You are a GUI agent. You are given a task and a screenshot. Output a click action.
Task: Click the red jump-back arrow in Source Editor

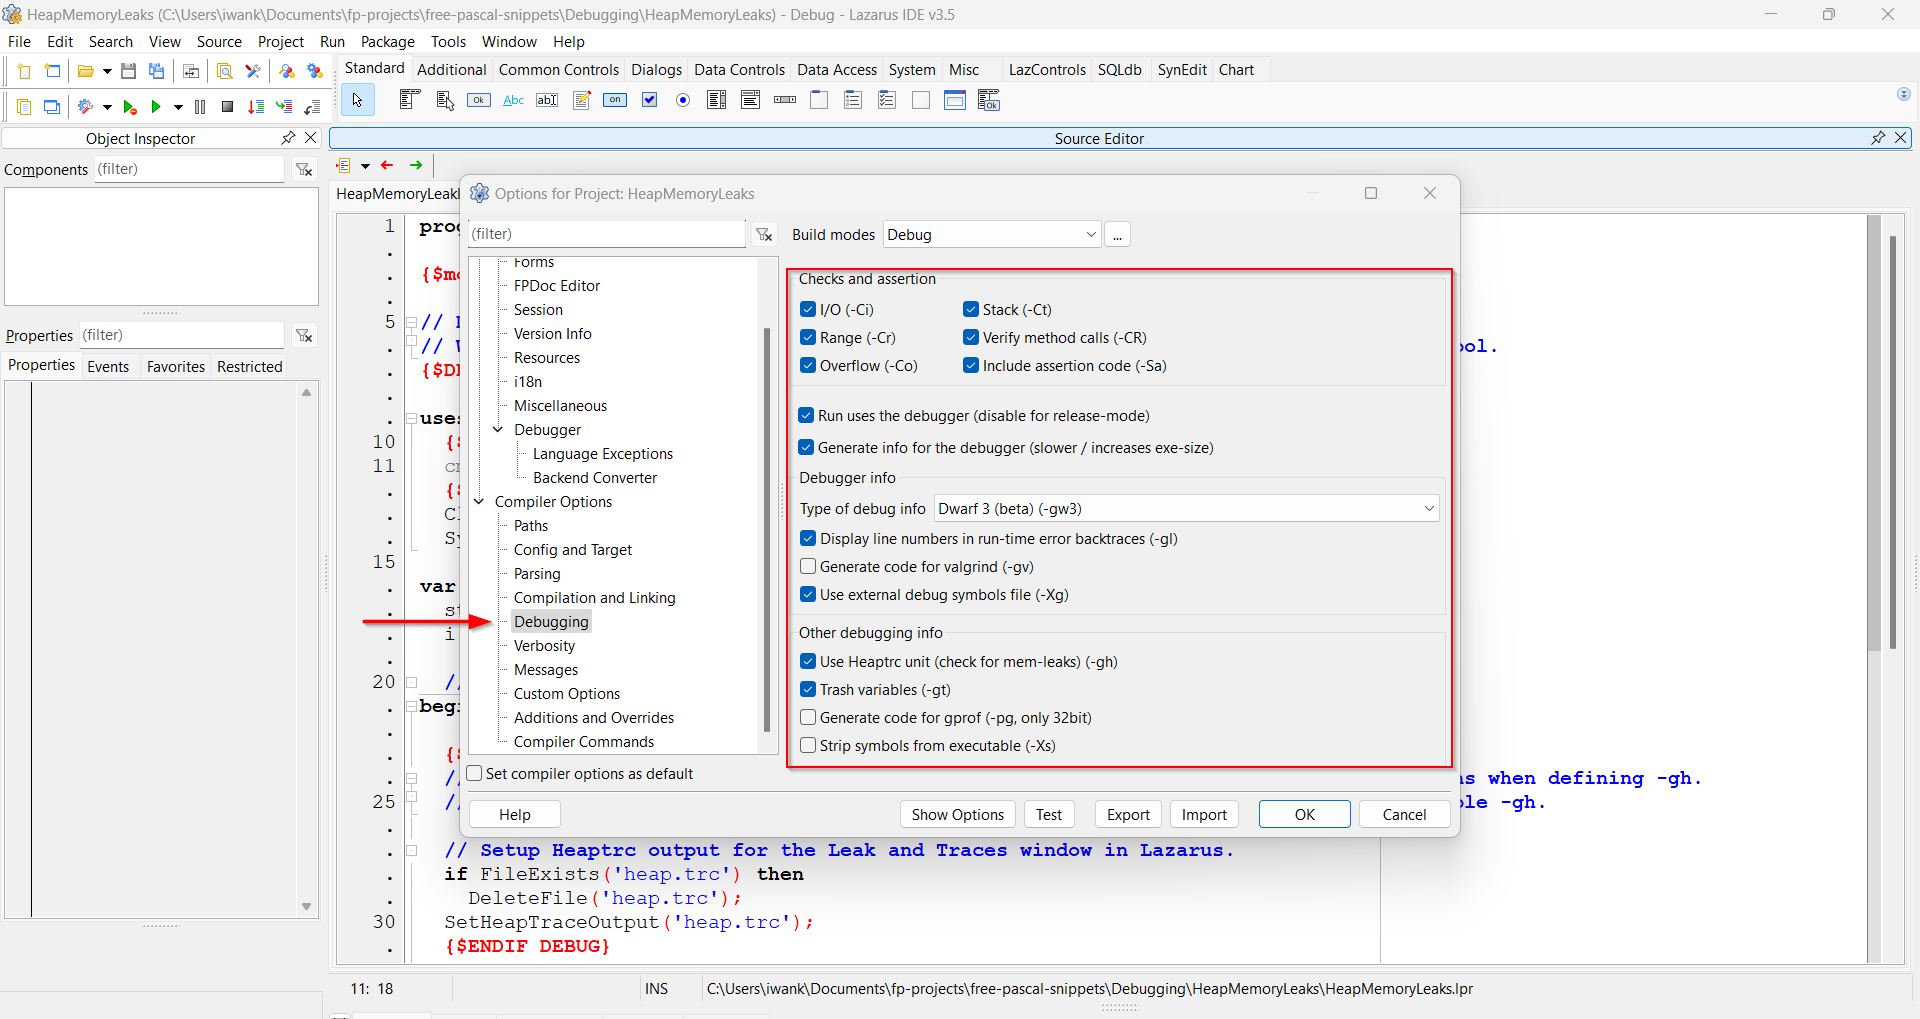coord(388,165)
